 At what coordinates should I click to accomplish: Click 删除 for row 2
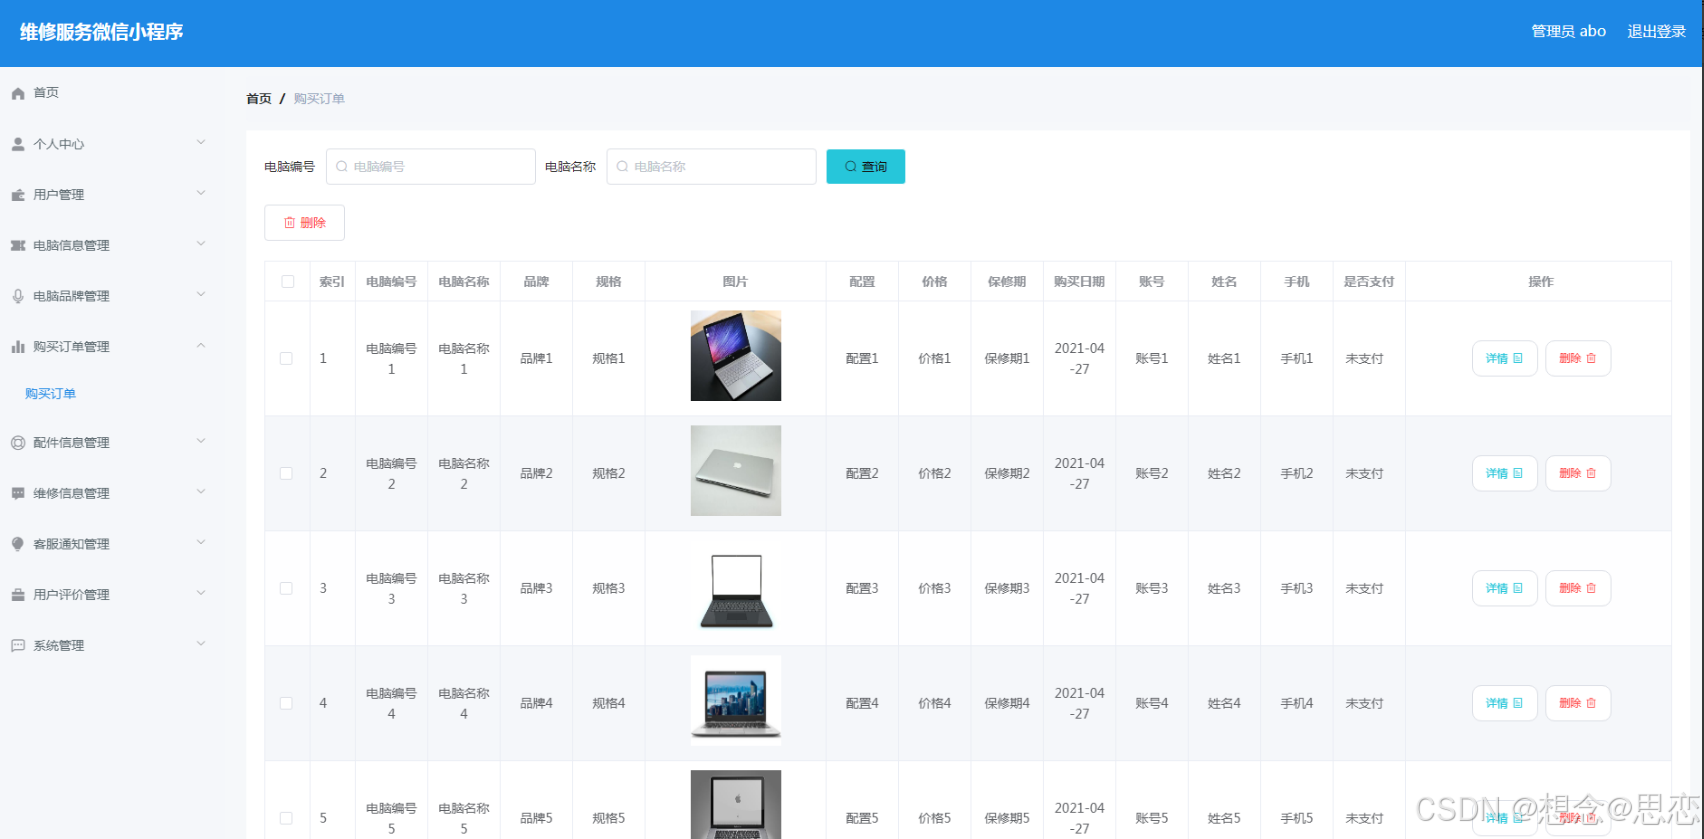click(1578, 473)
